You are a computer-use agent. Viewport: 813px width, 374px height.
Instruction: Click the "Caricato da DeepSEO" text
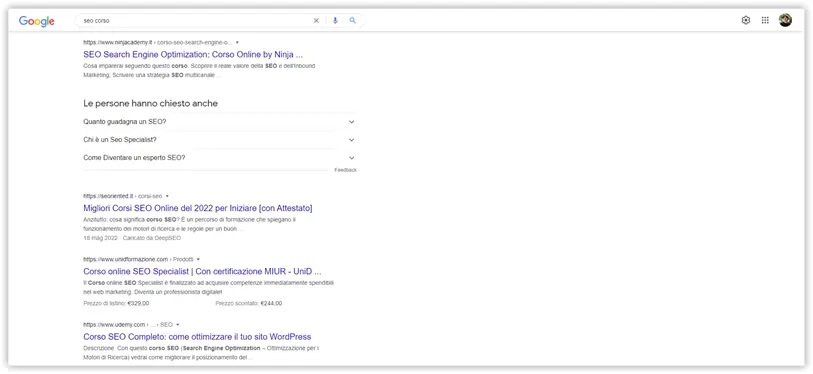coord(152,238)
